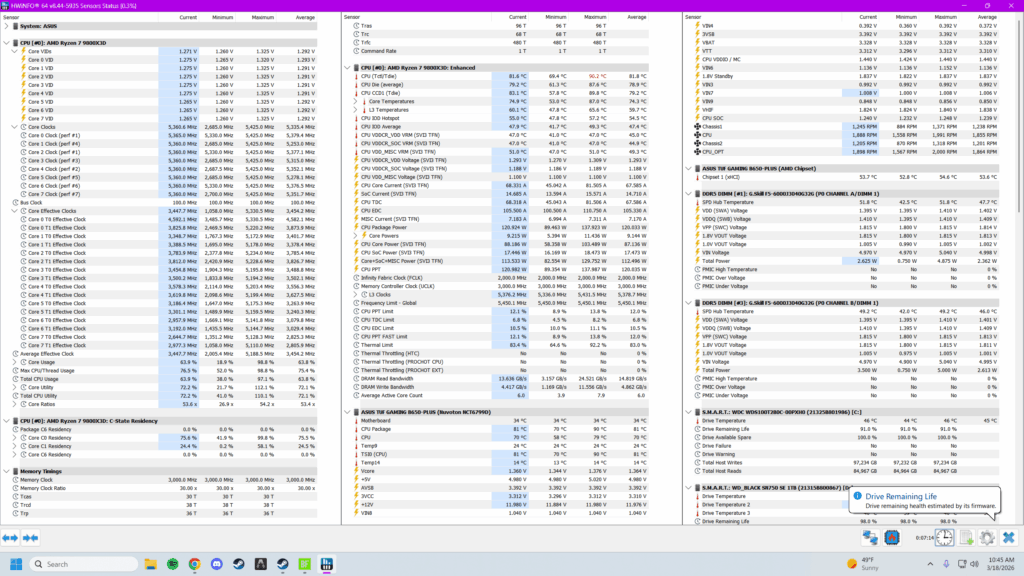The image size is (1024, 576).
Task: Collapse the Nuvoton NCT6799D sensor section
Action: click(347, 412)
